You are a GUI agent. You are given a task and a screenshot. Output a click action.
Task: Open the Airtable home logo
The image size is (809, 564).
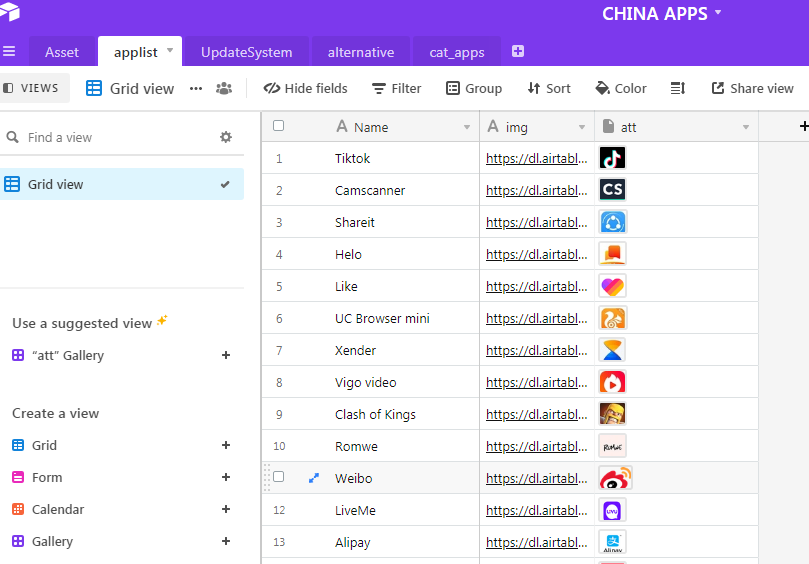[x=9, y=11]
